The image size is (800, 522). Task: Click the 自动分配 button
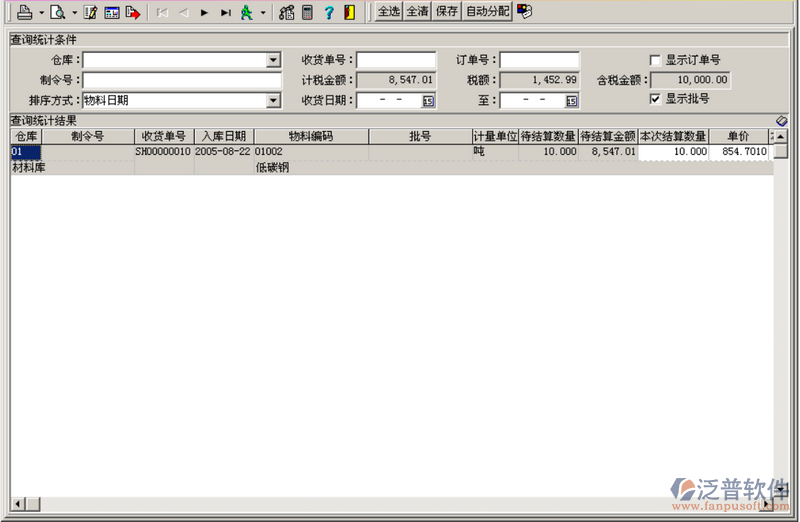pyautogui.click(x=488, y=11)
